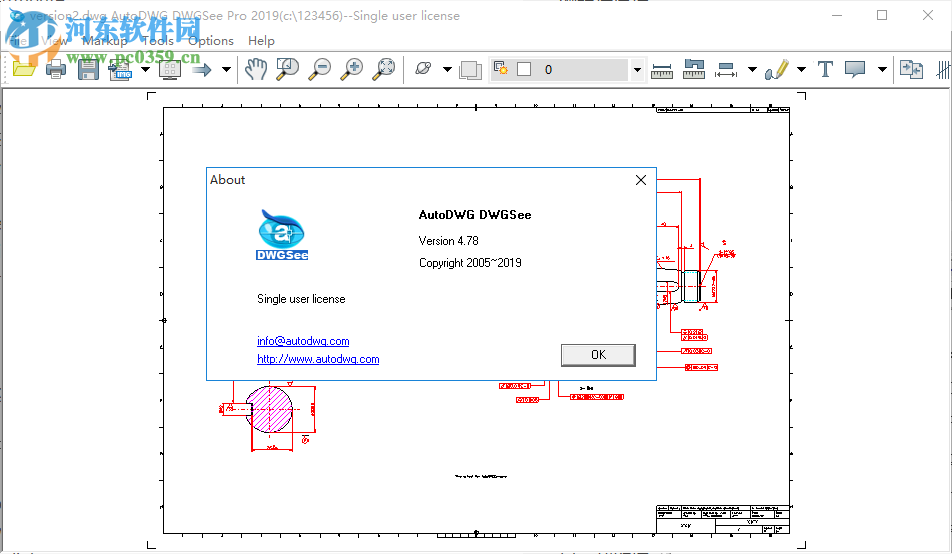Click the layer state sun icon
Image resolution: width=952 pixels, height=554 pixels.
point(500,68)
